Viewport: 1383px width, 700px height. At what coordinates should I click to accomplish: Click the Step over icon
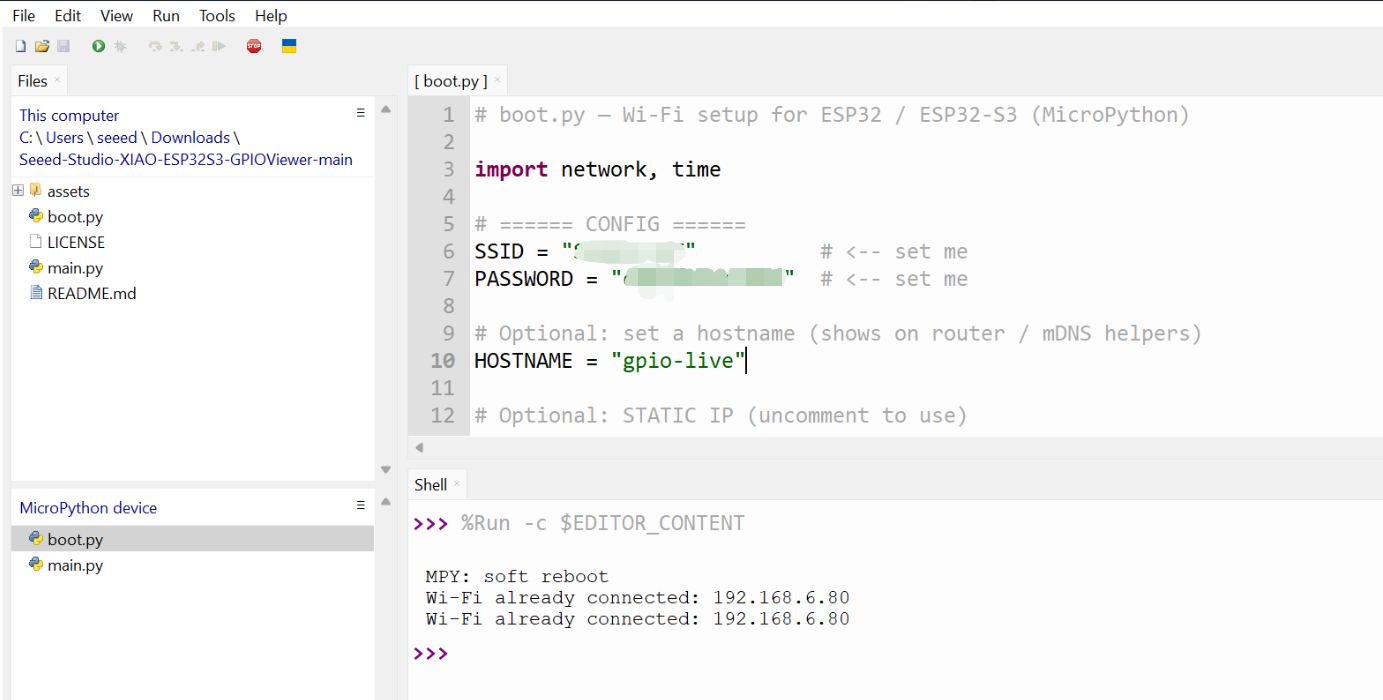(155, 46)
